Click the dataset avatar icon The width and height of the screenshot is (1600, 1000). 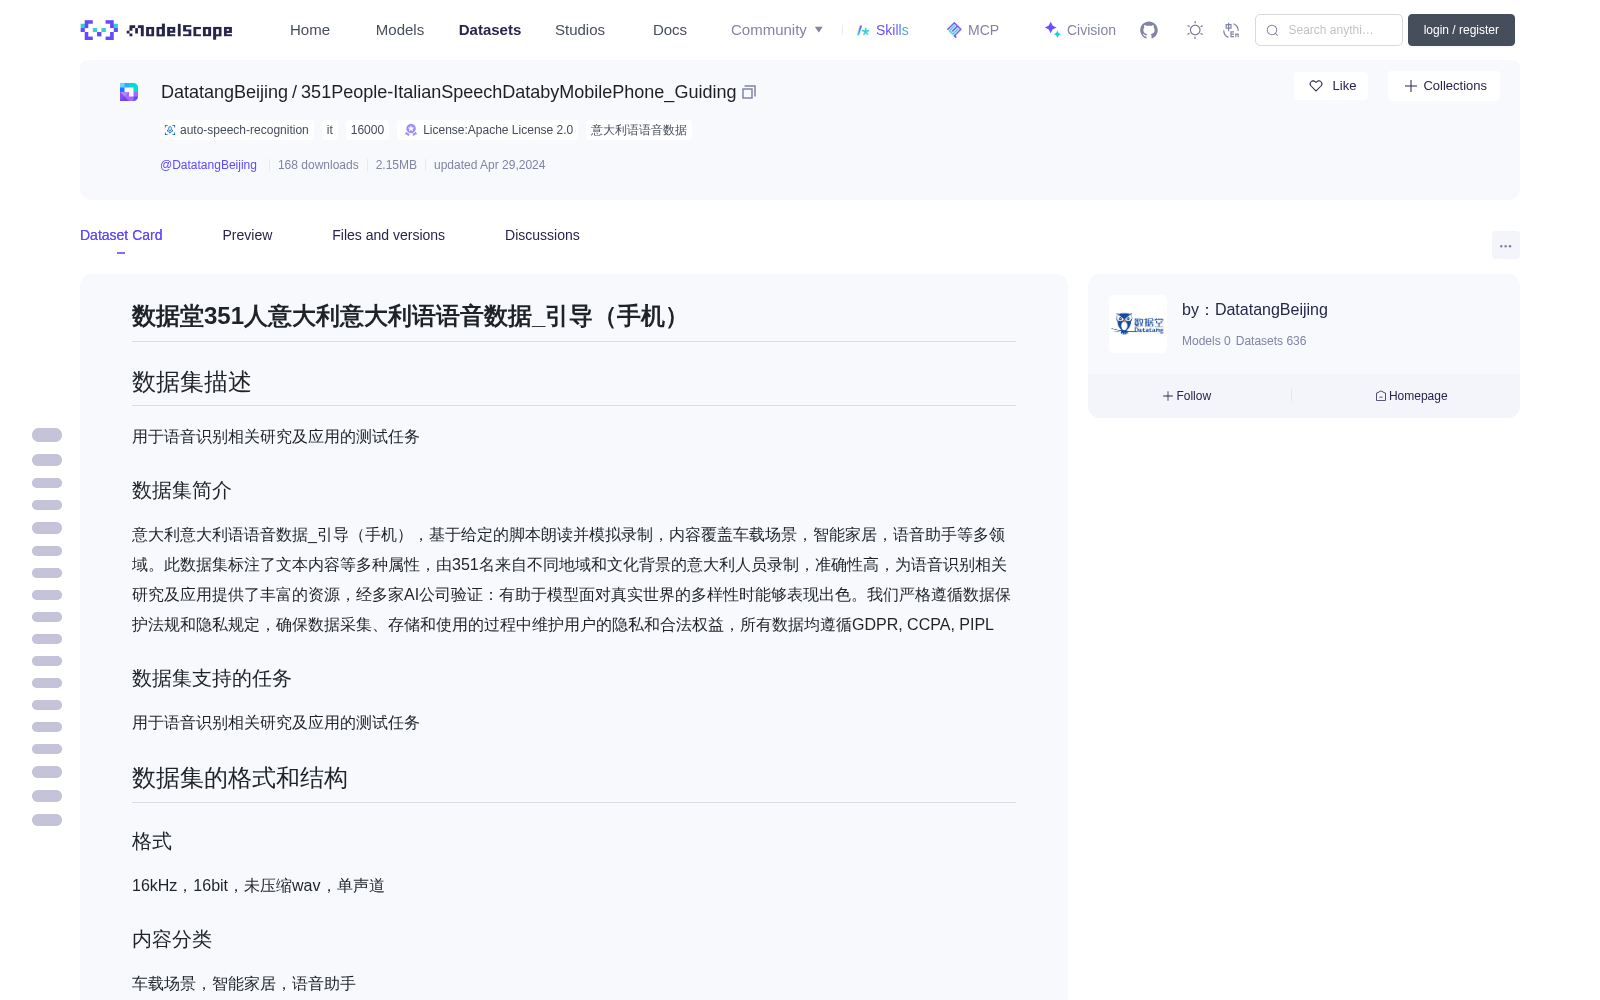tap(129, 92)
